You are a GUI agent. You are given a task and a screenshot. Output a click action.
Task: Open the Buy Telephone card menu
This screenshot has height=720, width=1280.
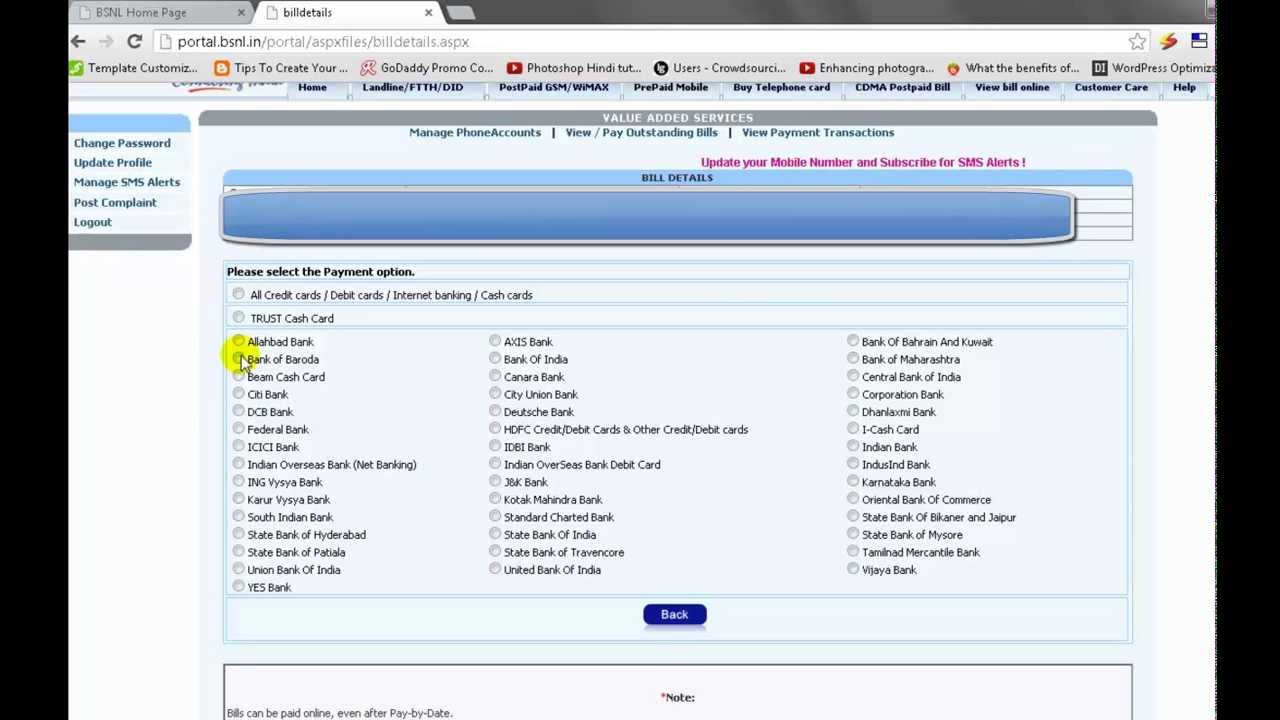781,87
